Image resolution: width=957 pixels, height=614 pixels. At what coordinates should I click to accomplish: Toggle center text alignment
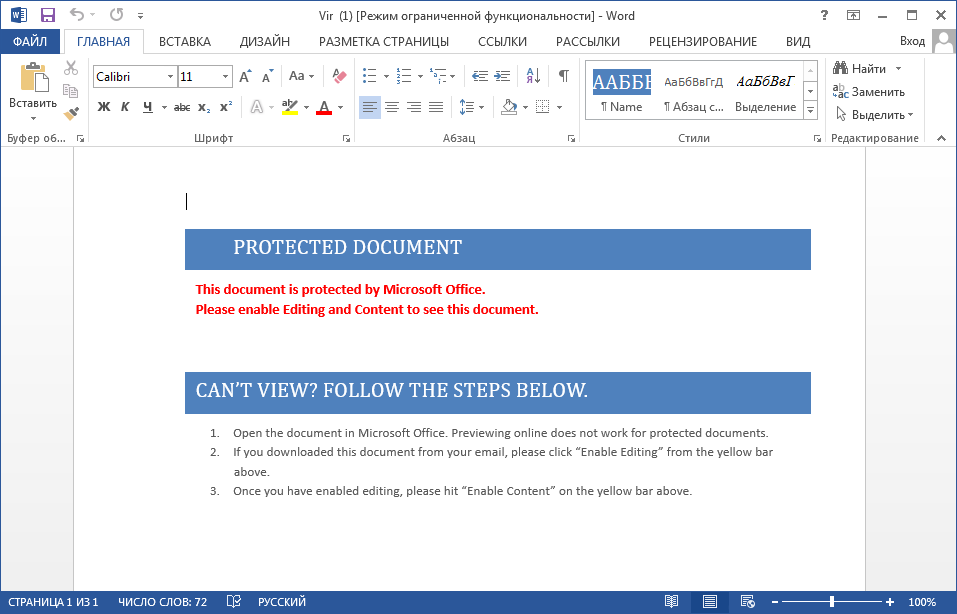click(392, 107)
